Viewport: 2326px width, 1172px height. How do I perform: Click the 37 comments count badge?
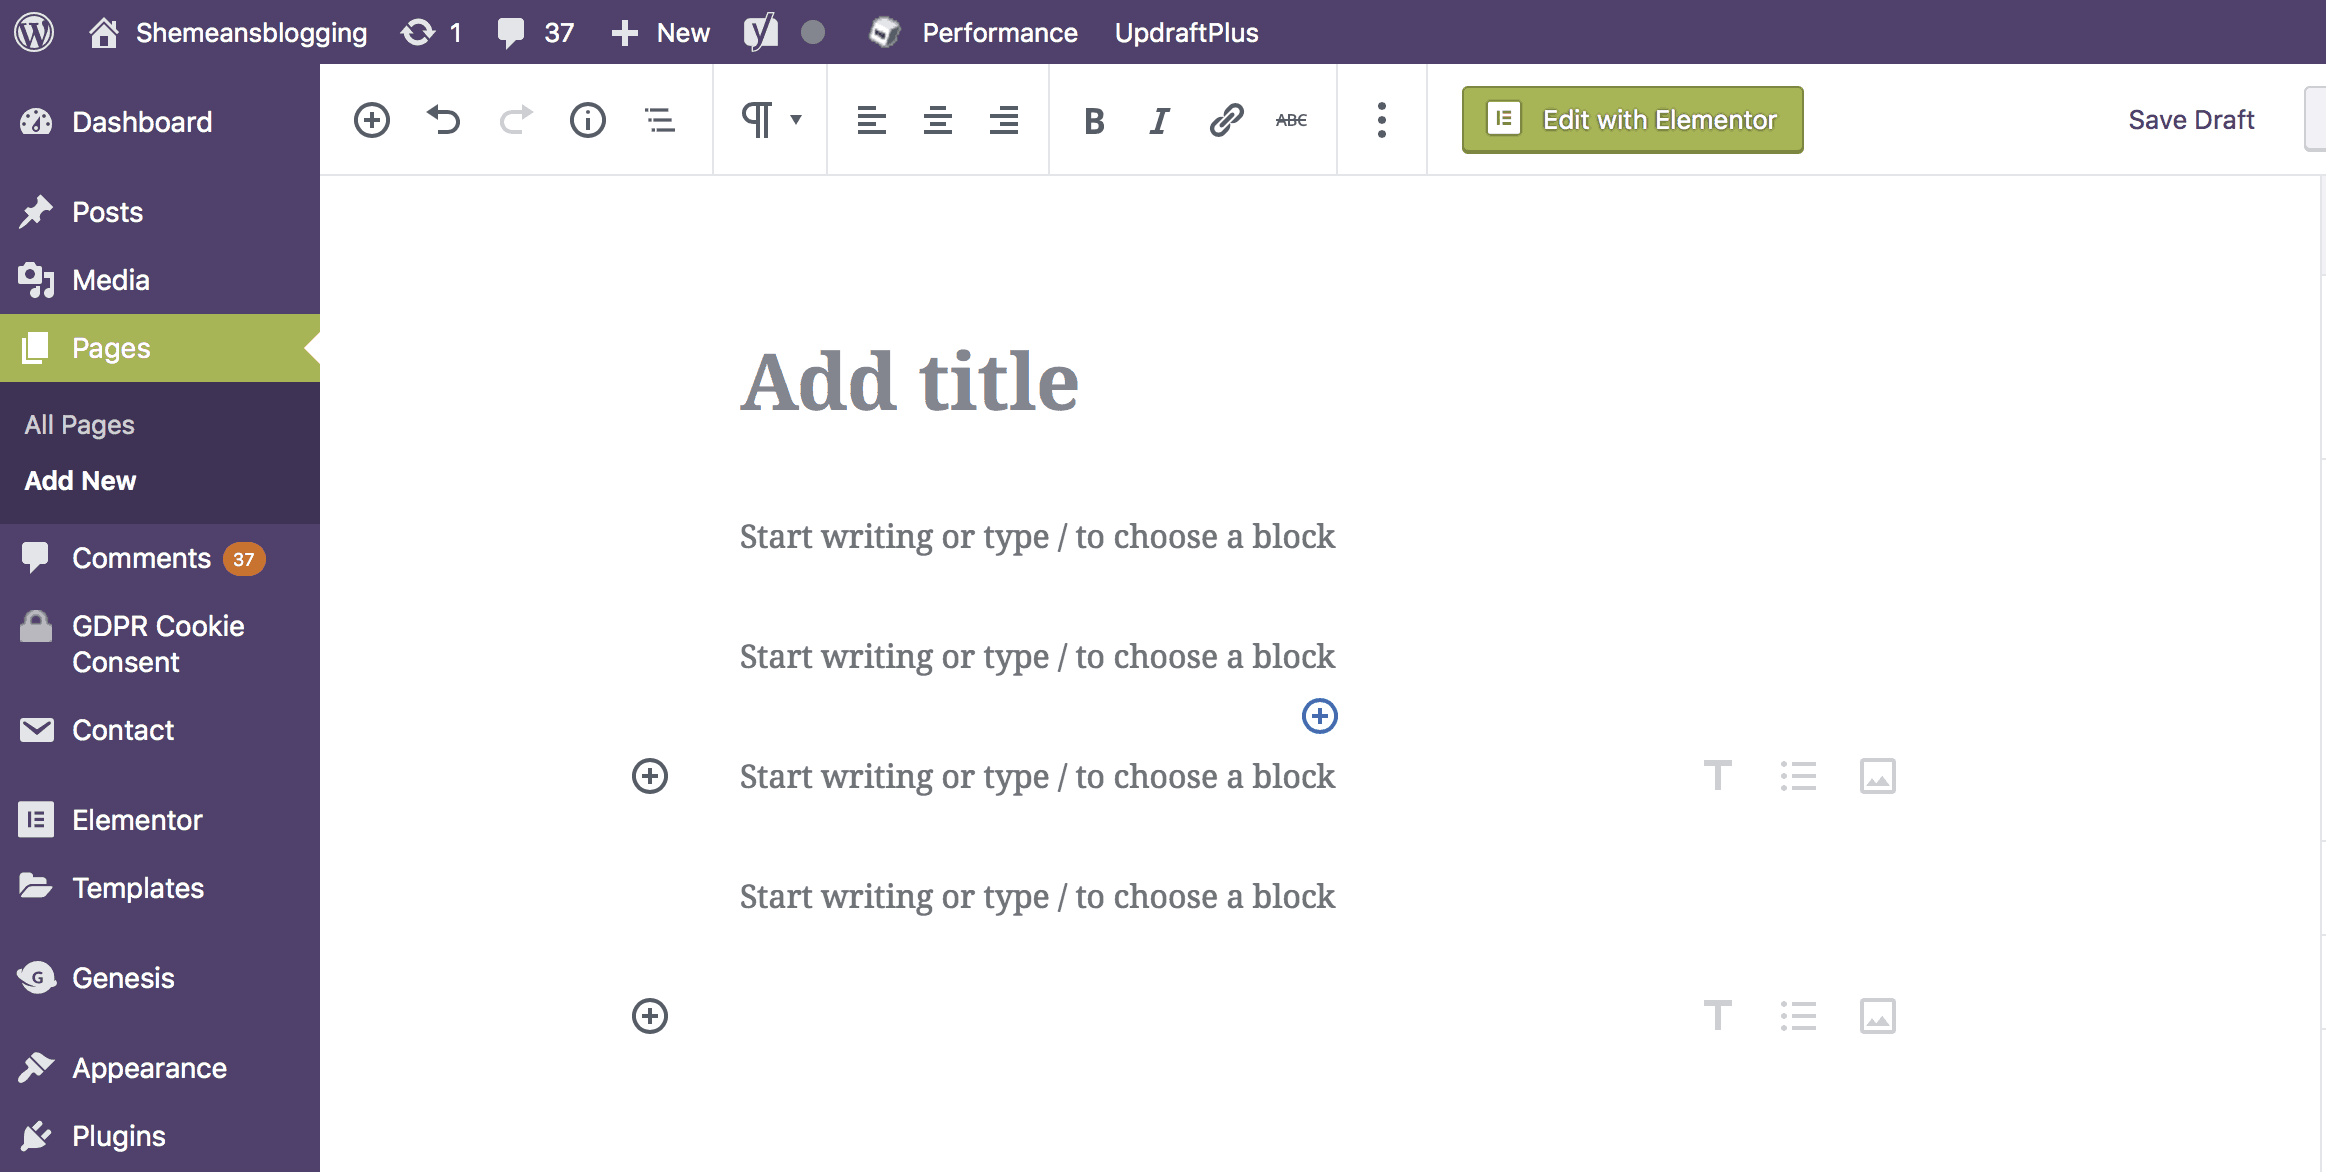coord(244,559)
